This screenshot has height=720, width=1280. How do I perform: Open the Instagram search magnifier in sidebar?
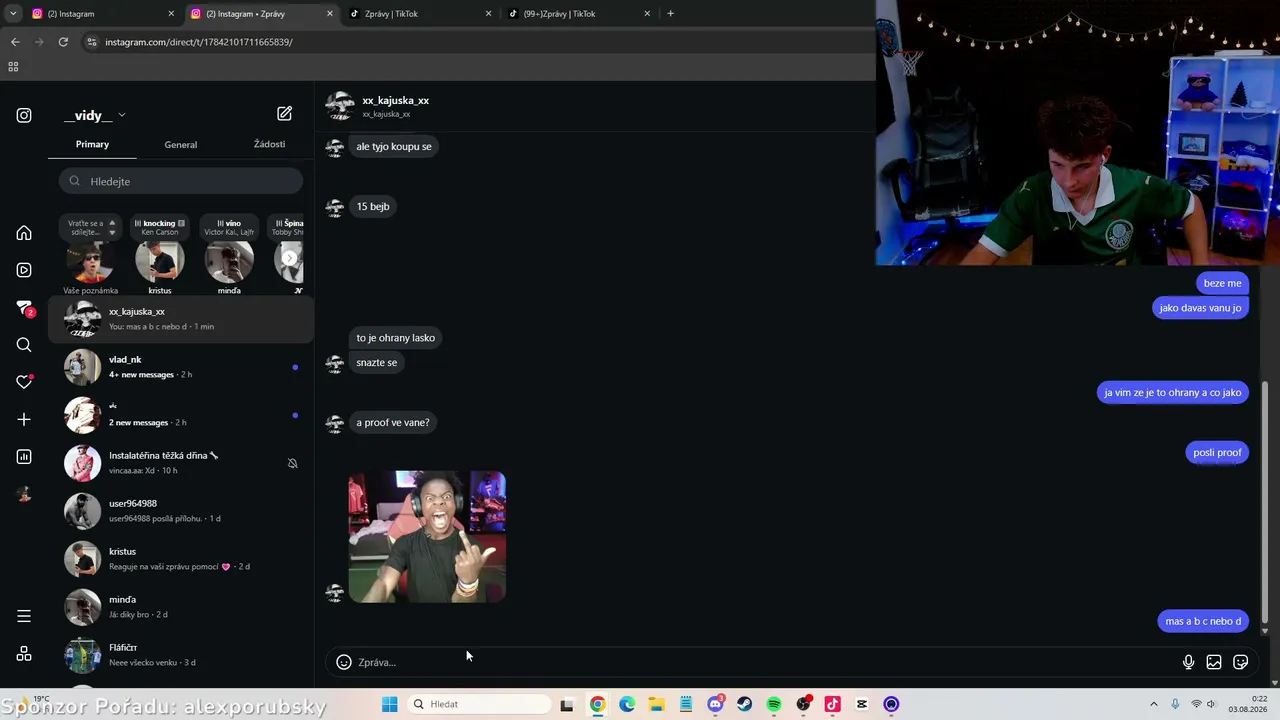coord(24,345)
